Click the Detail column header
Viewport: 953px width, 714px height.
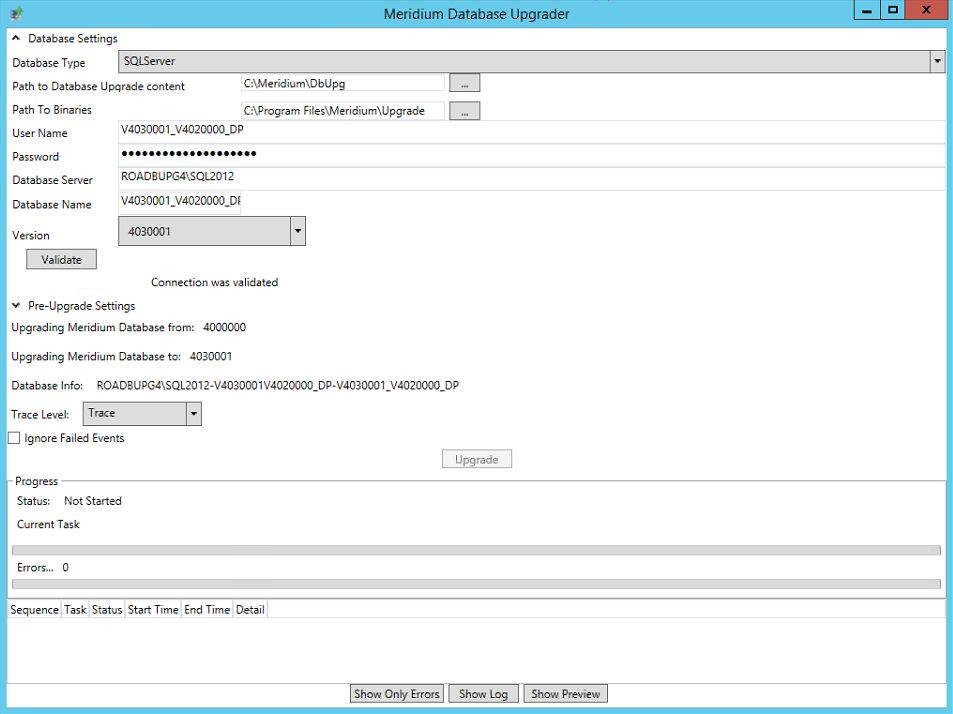point(250,609)
